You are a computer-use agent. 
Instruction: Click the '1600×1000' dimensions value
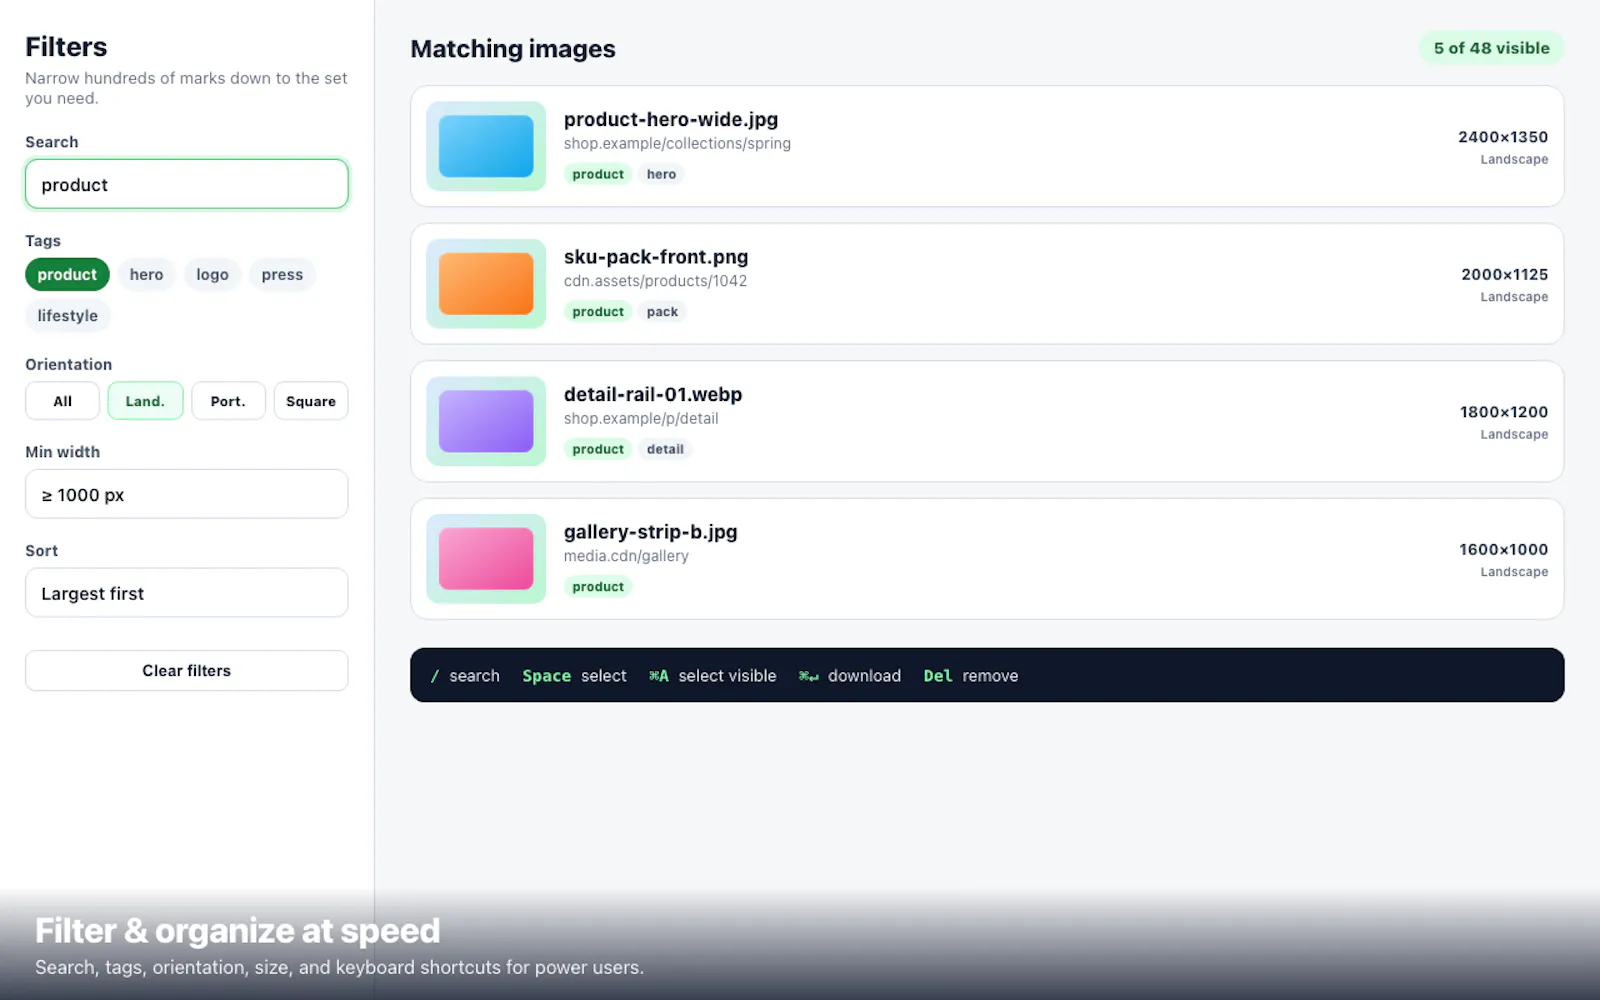(1503, 549)
